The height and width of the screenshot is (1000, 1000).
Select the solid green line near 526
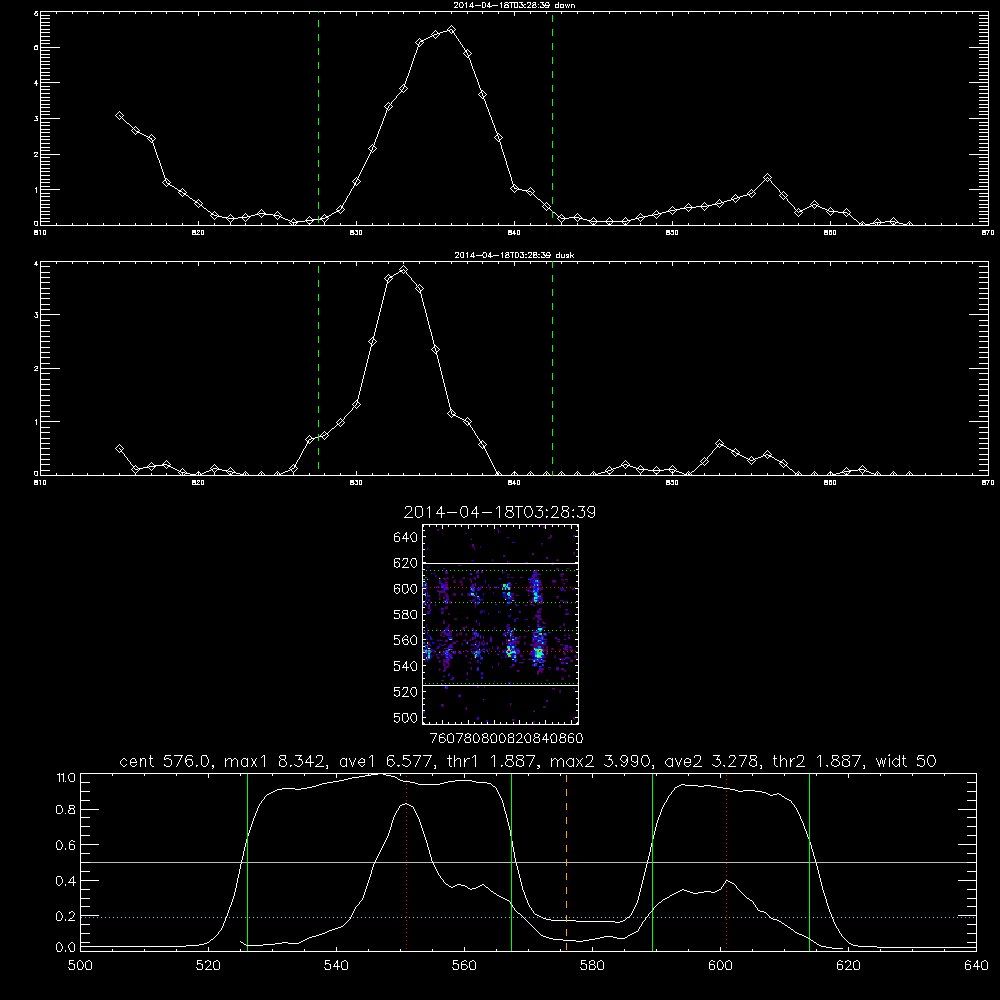[247, 862]
